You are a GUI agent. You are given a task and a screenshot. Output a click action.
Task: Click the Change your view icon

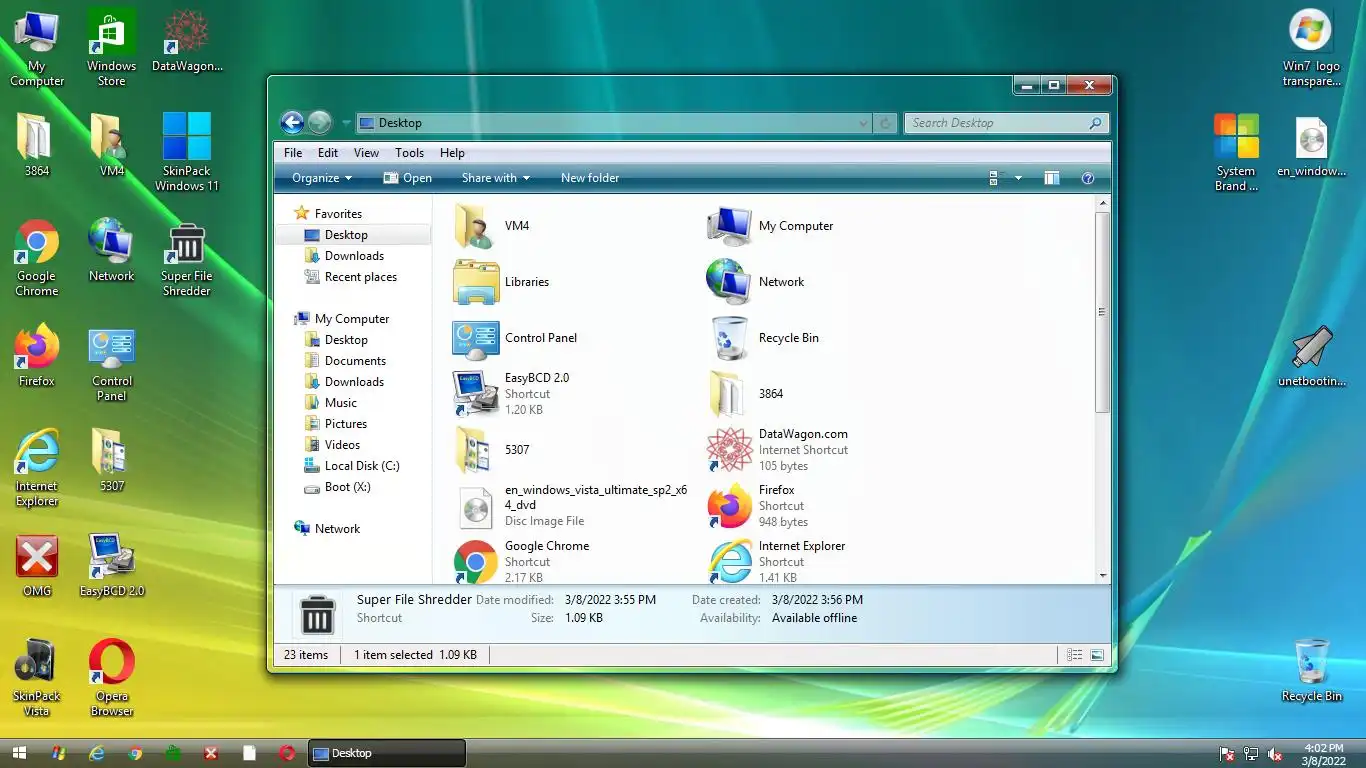click(x=994, y=178)
